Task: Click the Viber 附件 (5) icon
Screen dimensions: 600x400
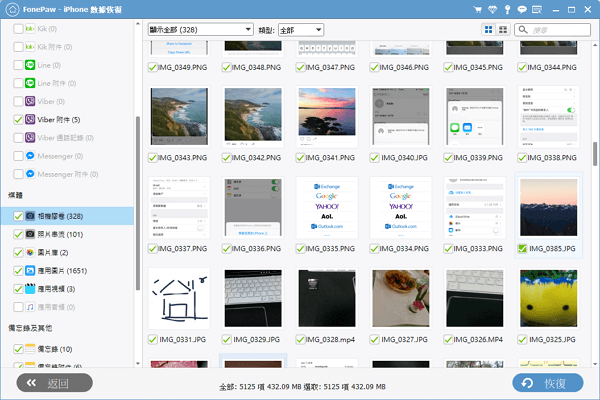Action: coord(30,119)
